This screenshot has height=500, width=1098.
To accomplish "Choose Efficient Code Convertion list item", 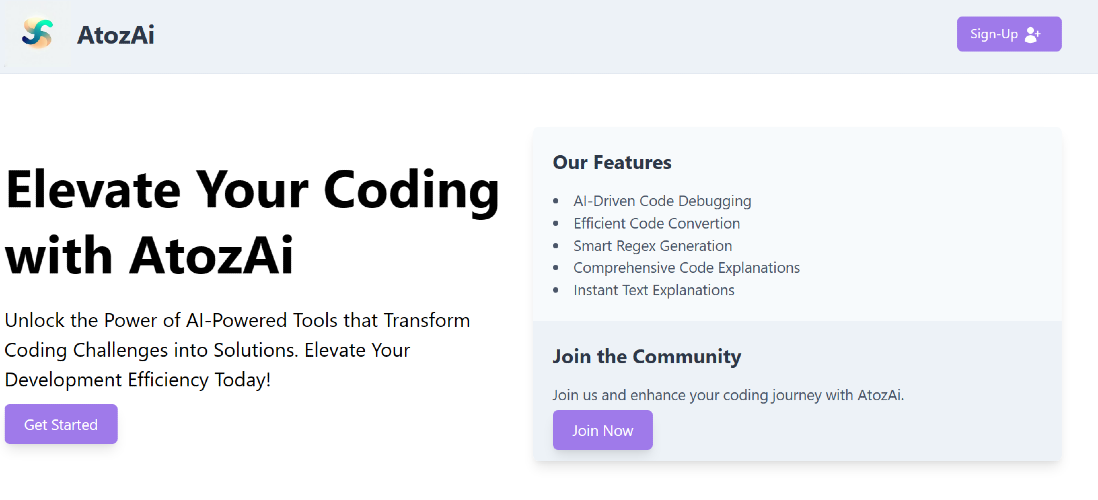I will coord(656,223).
